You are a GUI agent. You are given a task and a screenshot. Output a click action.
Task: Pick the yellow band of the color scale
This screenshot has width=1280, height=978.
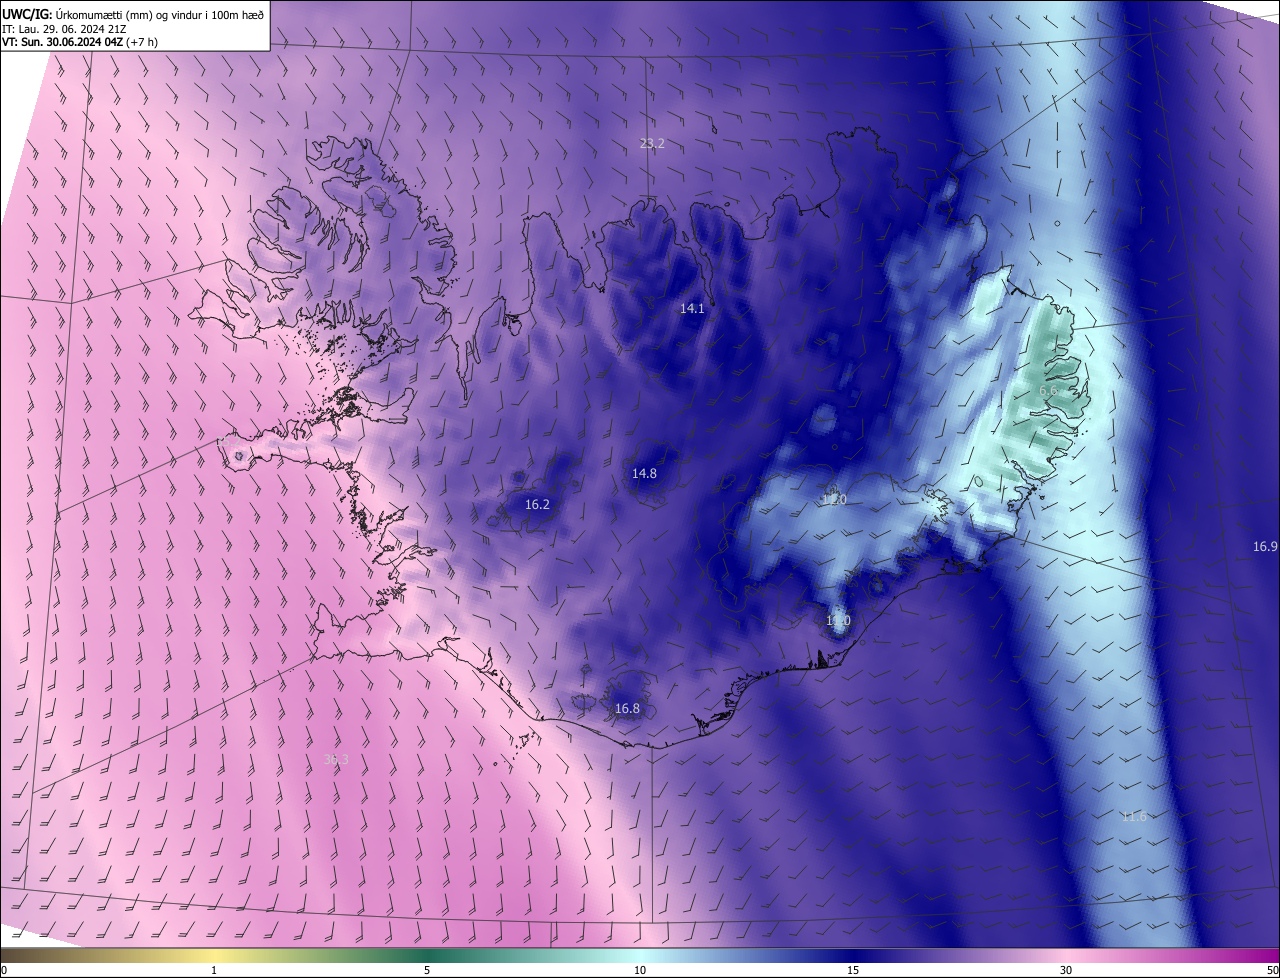(214, 955)
